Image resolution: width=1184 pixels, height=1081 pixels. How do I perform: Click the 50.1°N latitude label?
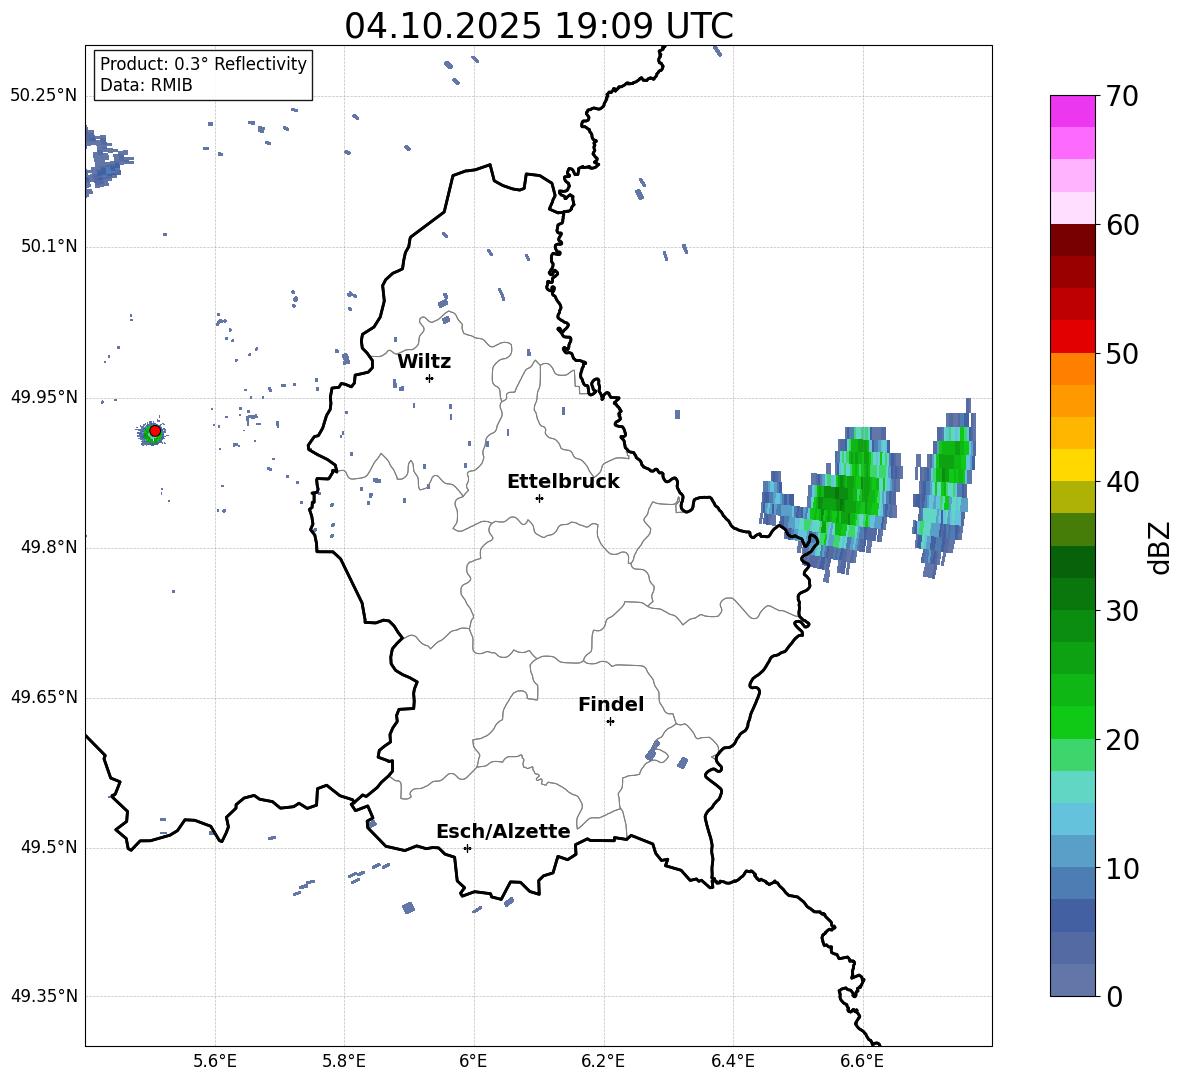pos(49,246)
